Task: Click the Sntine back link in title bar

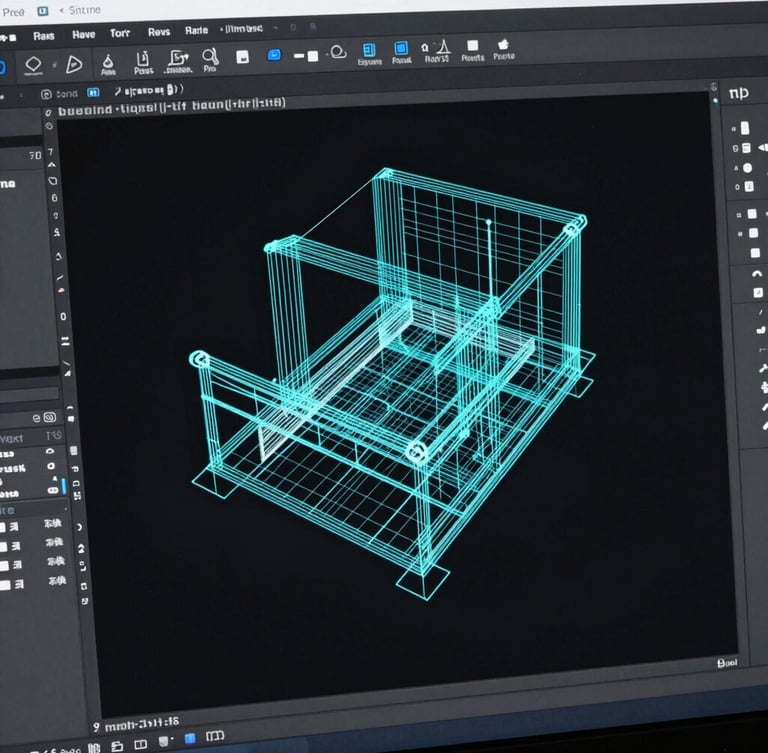Action: click(80, 10)
